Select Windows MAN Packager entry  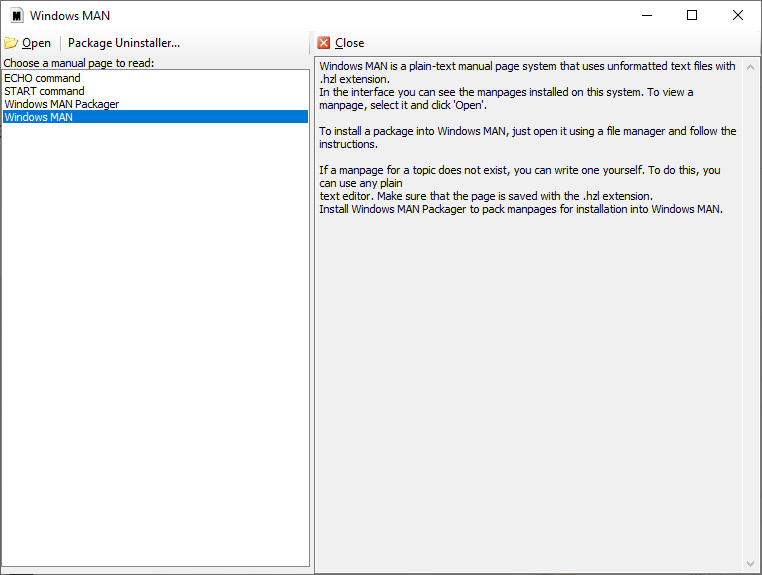(x=156, y=104)
